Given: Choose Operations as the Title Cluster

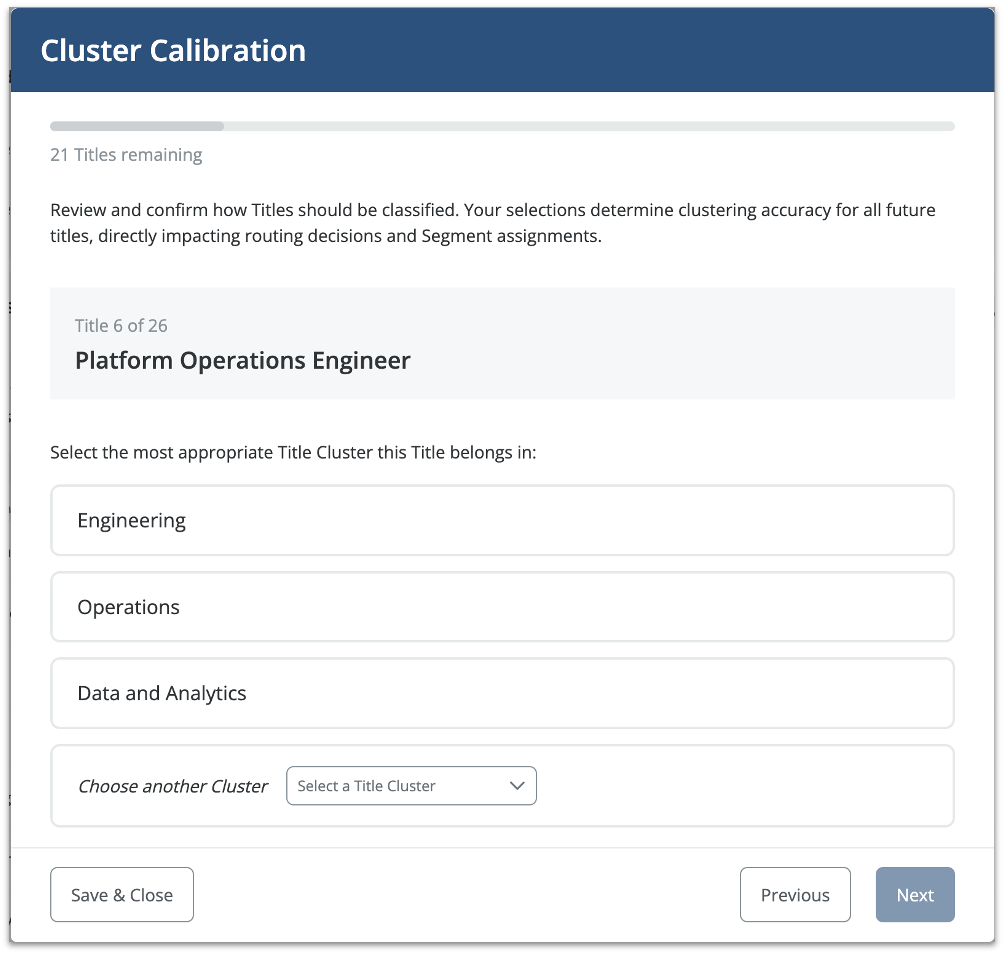Looking at the screenshot, I should (x=502, y=607).
